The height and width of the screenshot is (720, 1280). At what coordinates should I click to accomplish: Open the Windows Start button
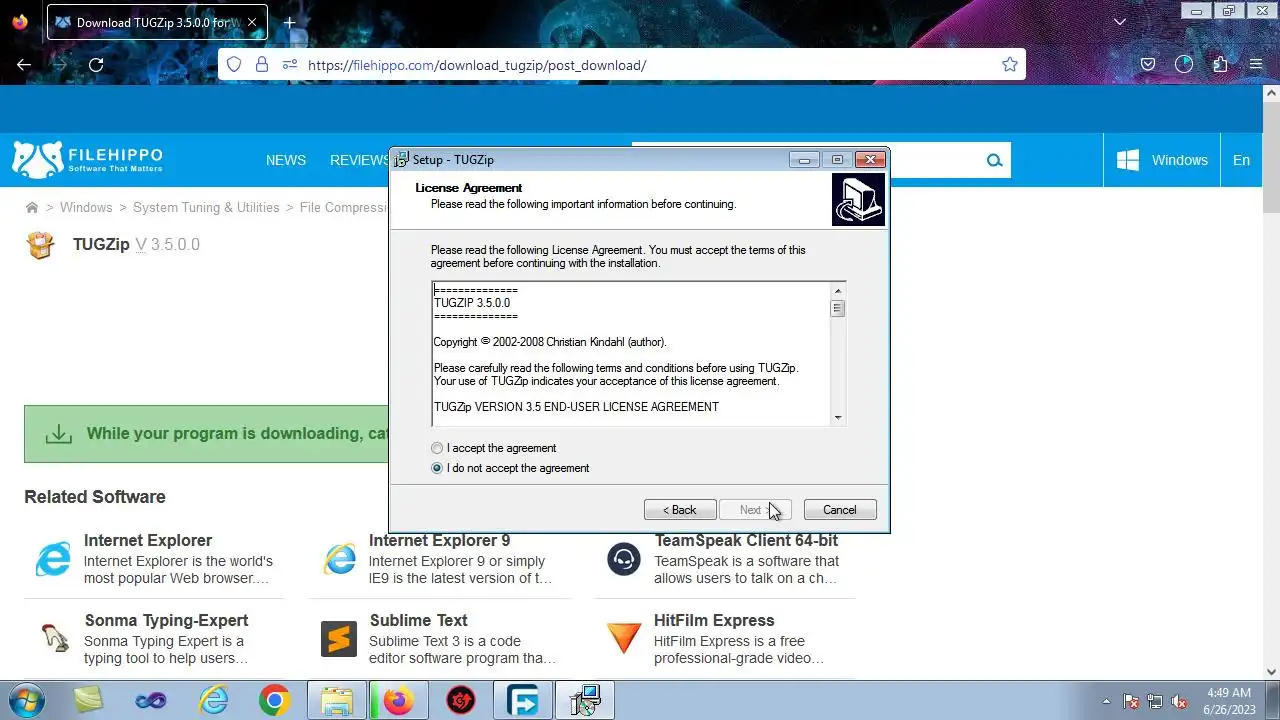(x=27, y=701)
